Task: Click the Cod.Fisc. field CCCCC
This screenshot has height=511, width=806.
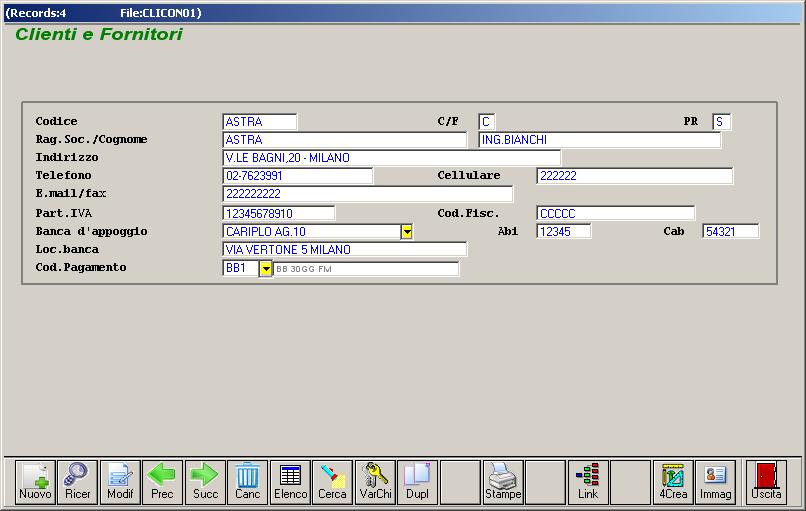Action: click(616, 213)
